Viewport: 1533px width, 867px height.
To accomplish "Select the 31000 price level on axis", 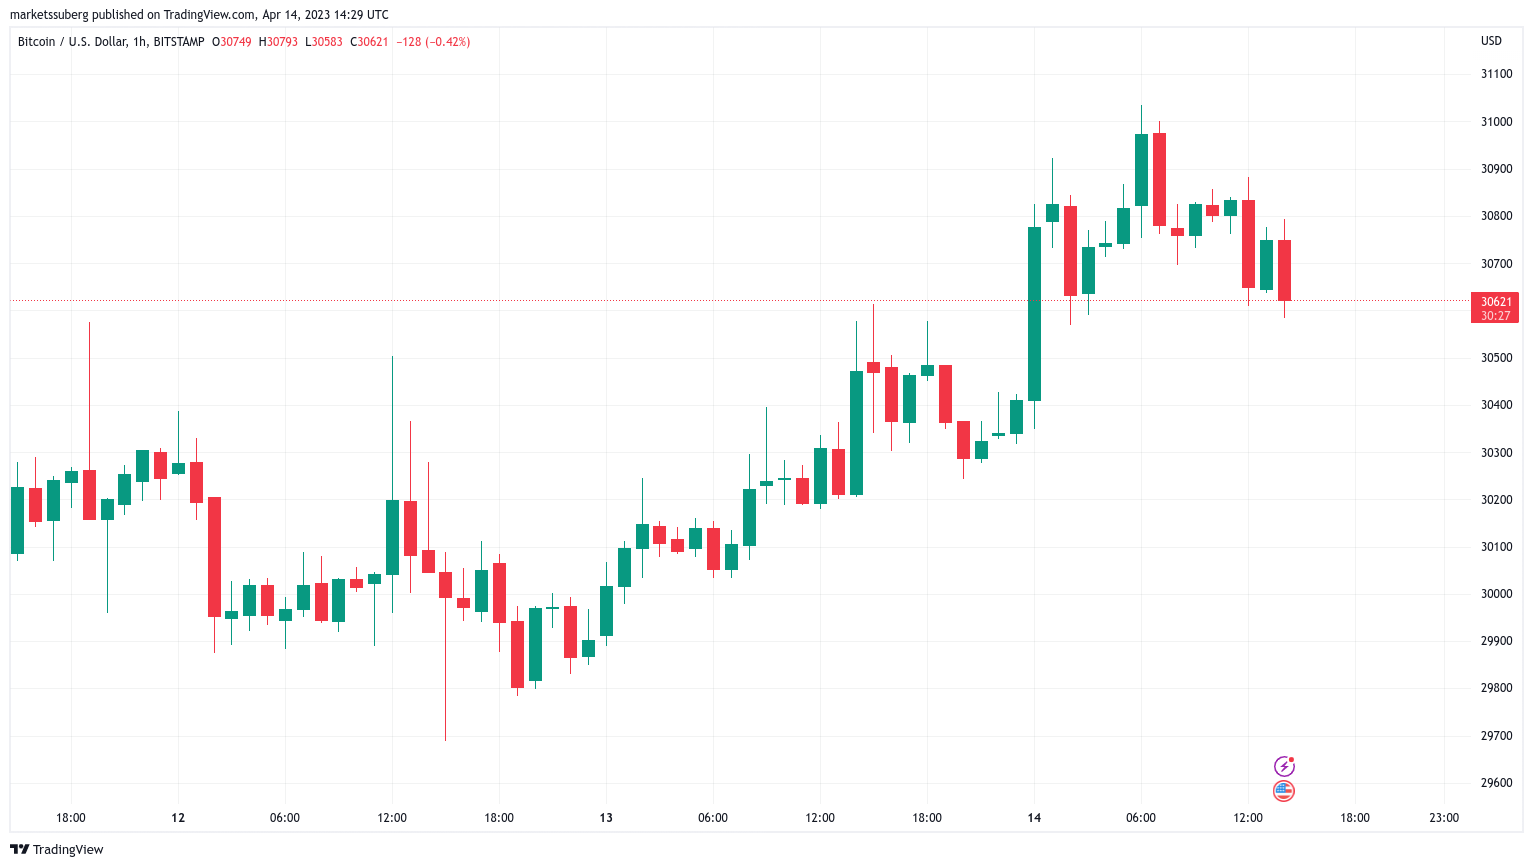I will (x=1496, y=122).
